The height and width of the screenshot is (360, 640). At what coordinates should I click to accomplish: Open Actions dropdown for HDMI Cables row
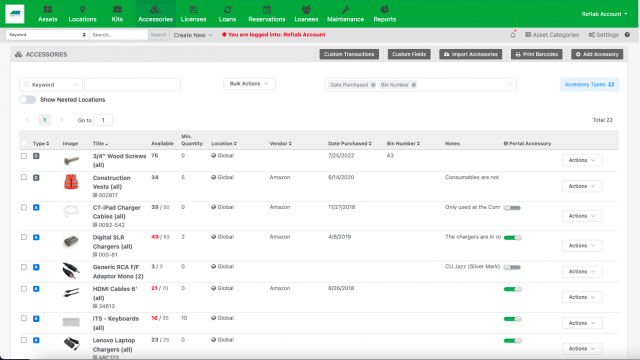click(x=582, y=297)
